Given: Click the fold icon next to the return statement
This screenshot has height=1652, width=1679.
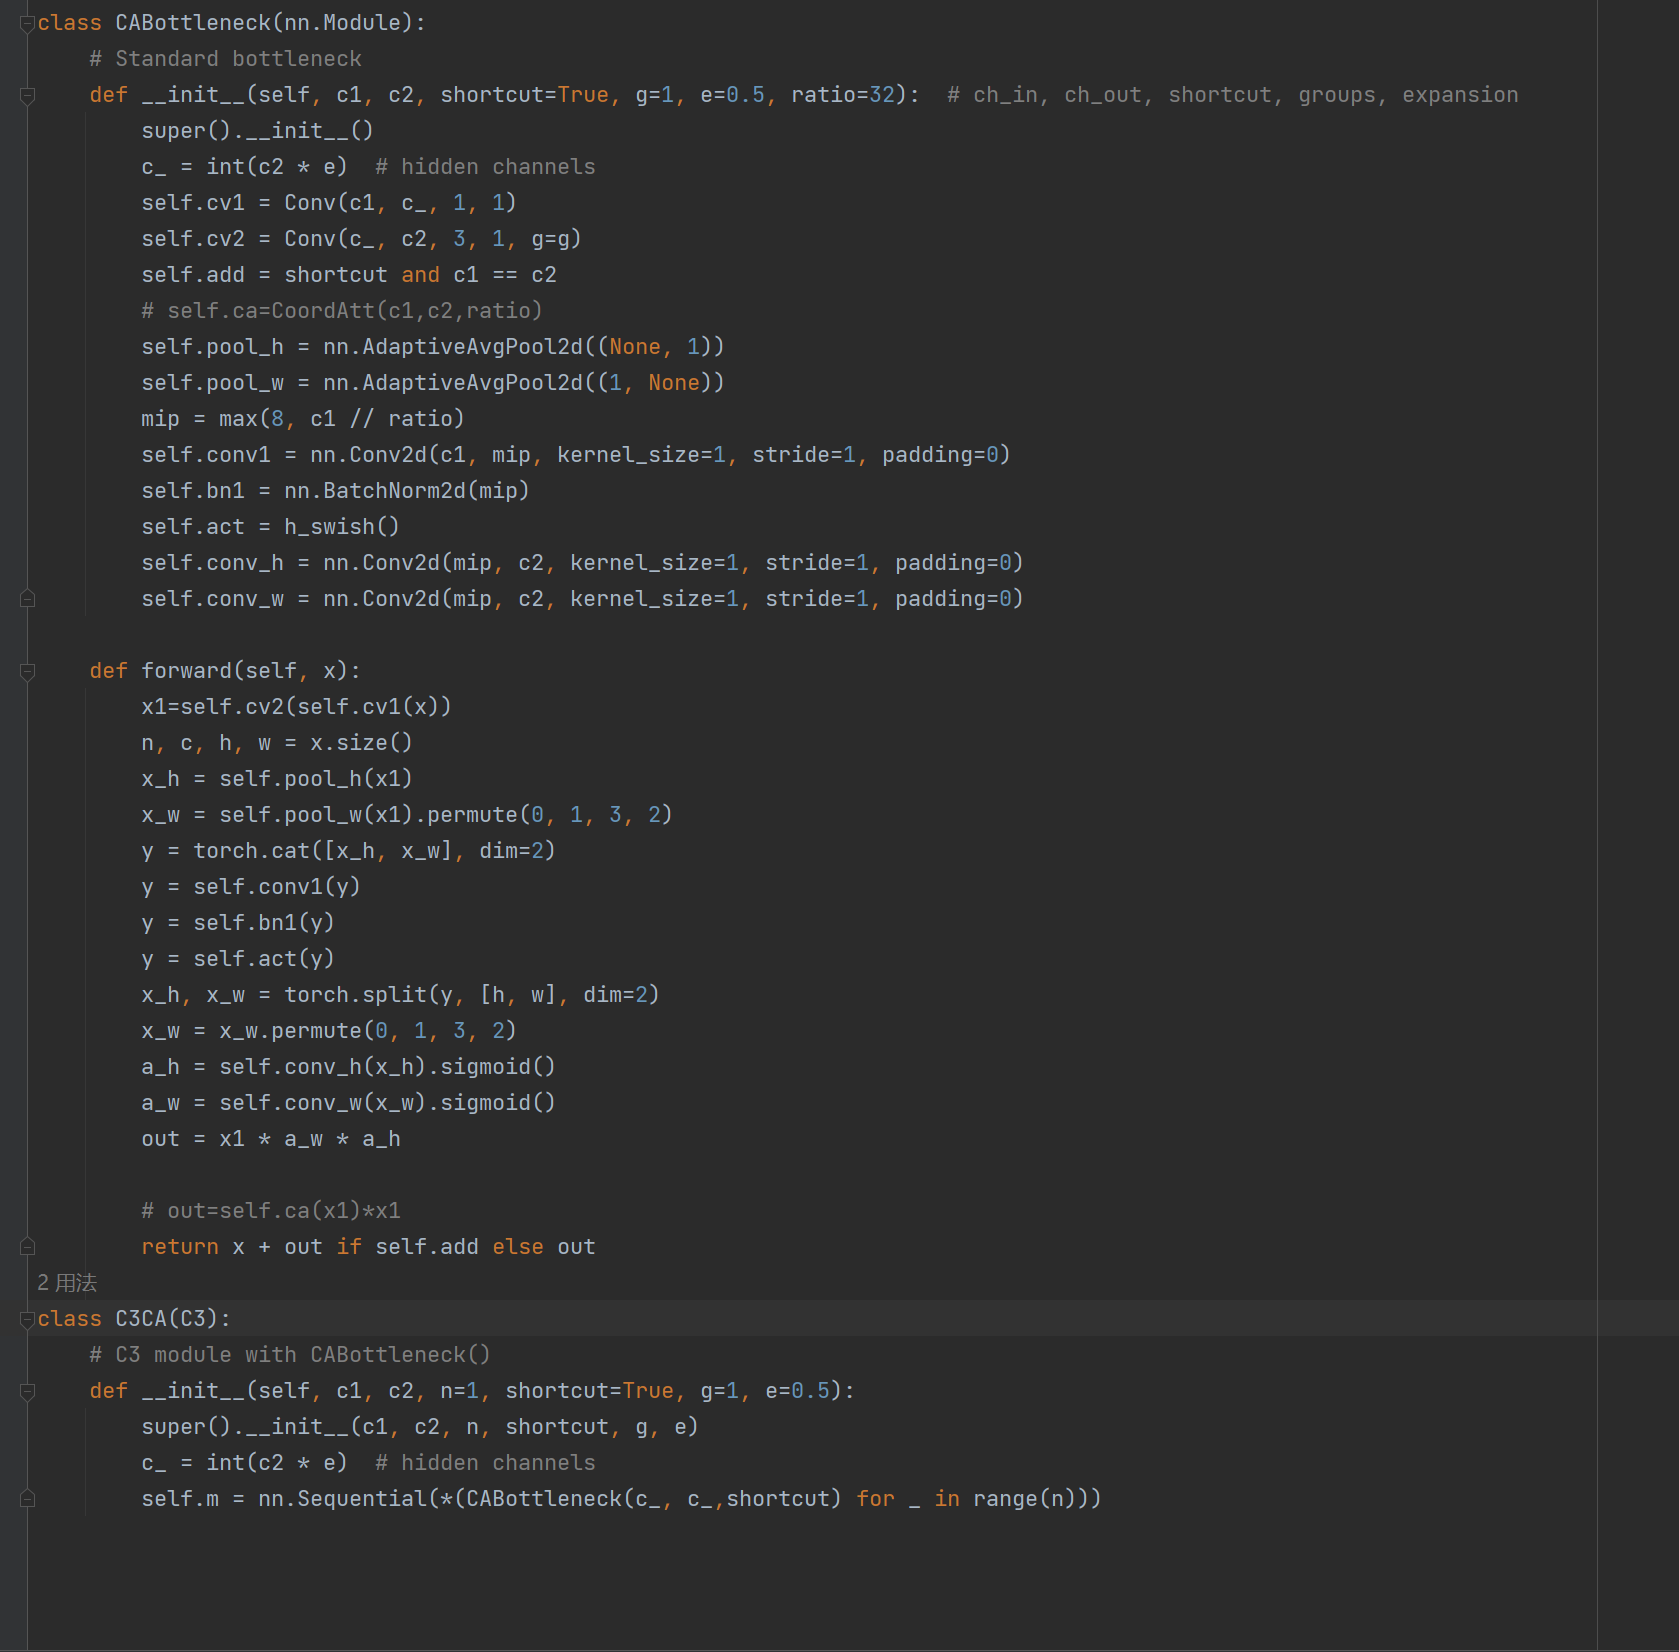Looking at the screenshot, I should 27,1246.
